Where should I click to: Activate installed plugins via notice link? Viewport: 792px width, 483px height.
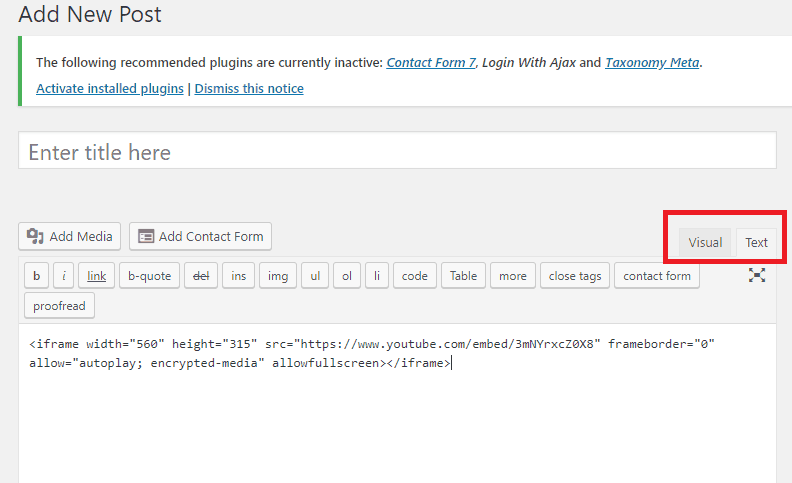pos(110,88)
